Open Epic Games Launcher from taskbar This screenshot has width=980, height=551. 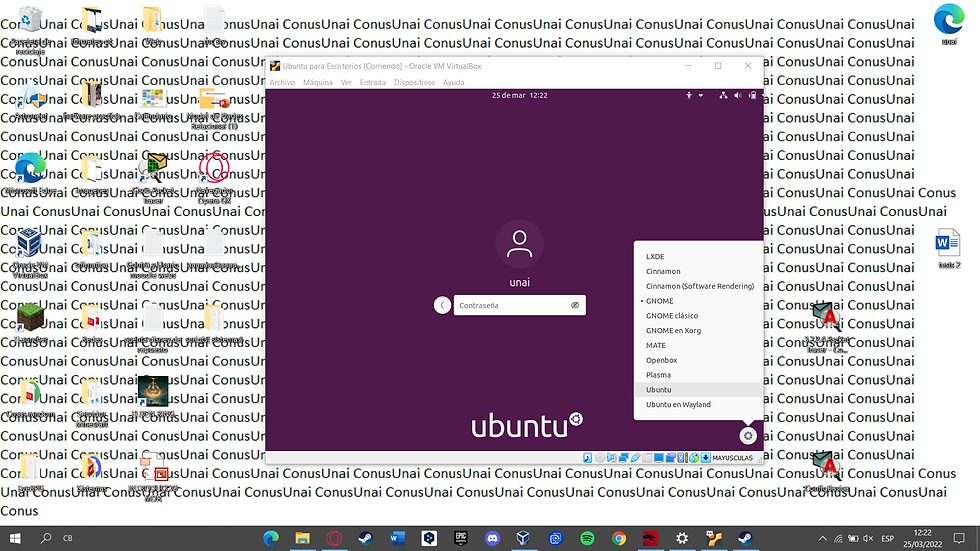pyautogui.click(x=461, y=538)
